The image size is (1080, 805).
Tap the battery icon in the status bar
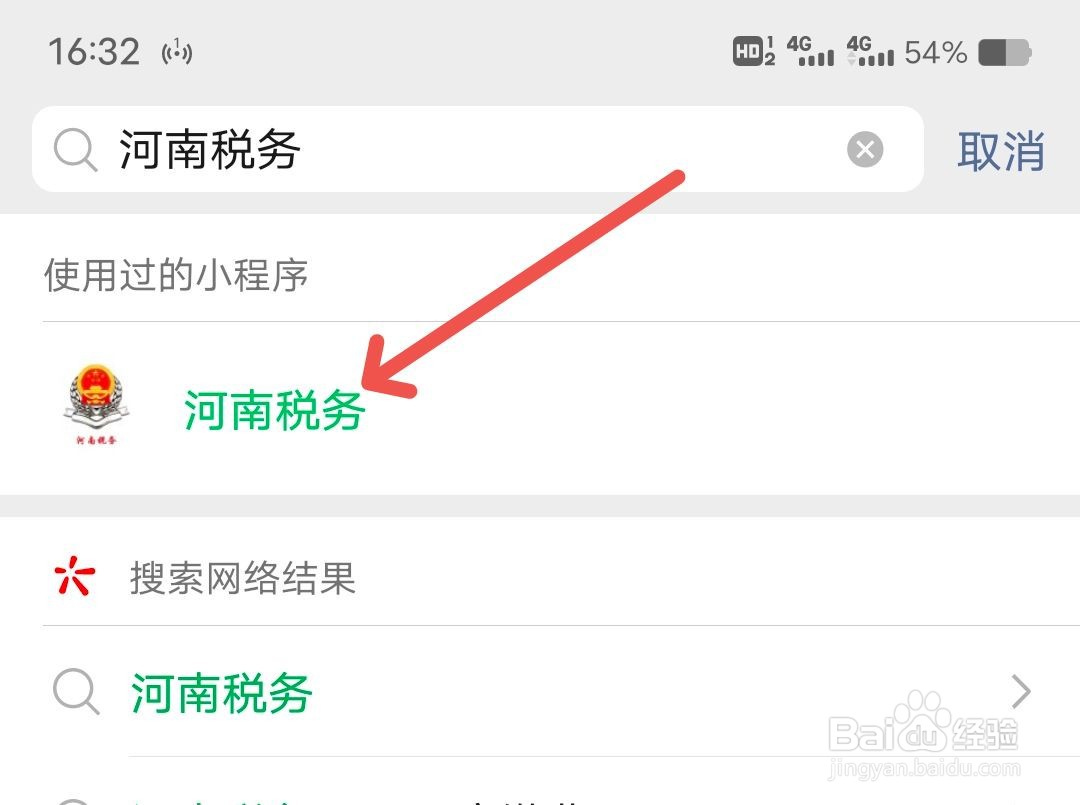coord(1005,52)
